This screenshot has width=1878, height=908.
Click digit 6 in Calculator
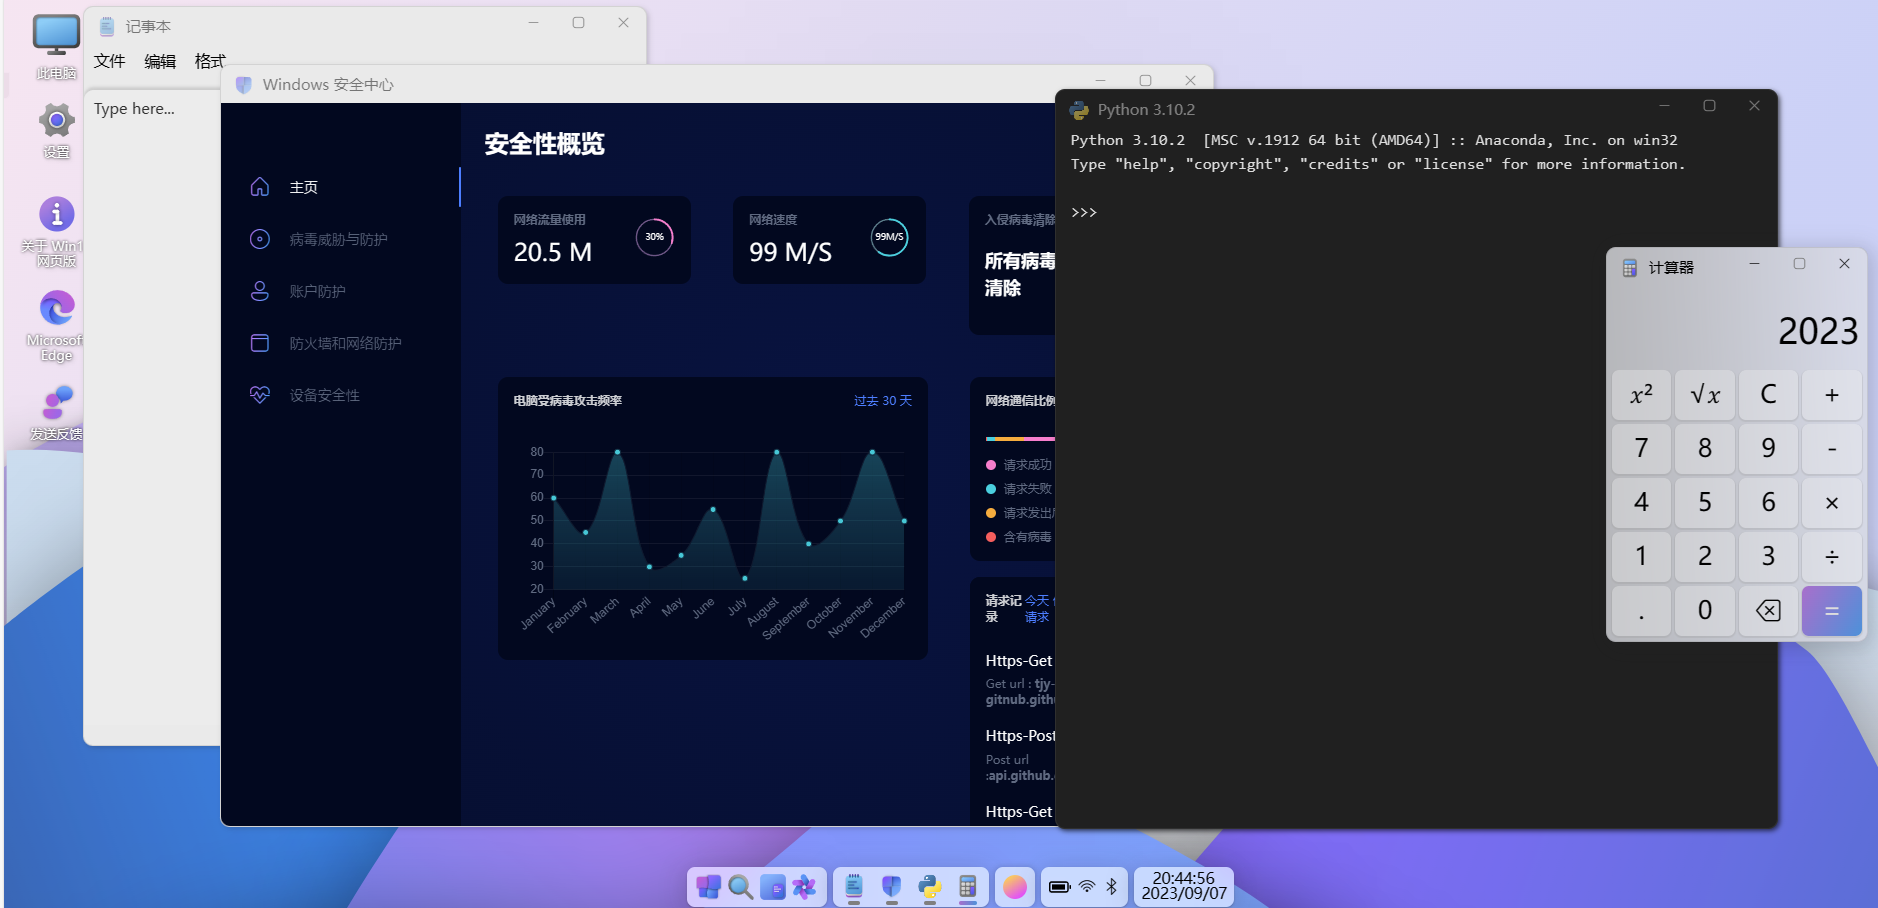pos(1768,502)
